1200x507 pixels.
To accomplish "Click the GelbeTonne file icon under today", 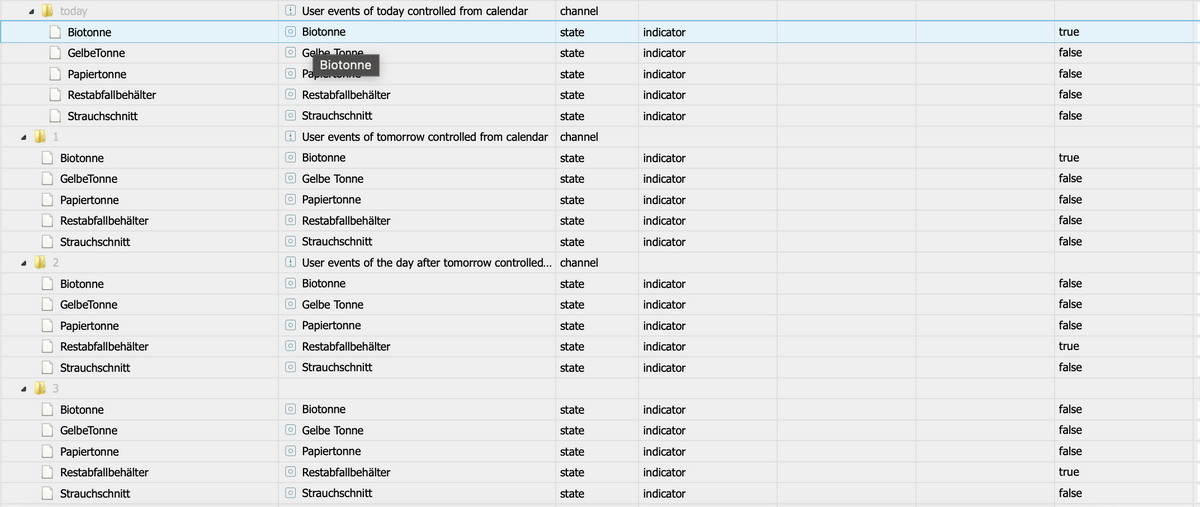I will tap(56, 53).
